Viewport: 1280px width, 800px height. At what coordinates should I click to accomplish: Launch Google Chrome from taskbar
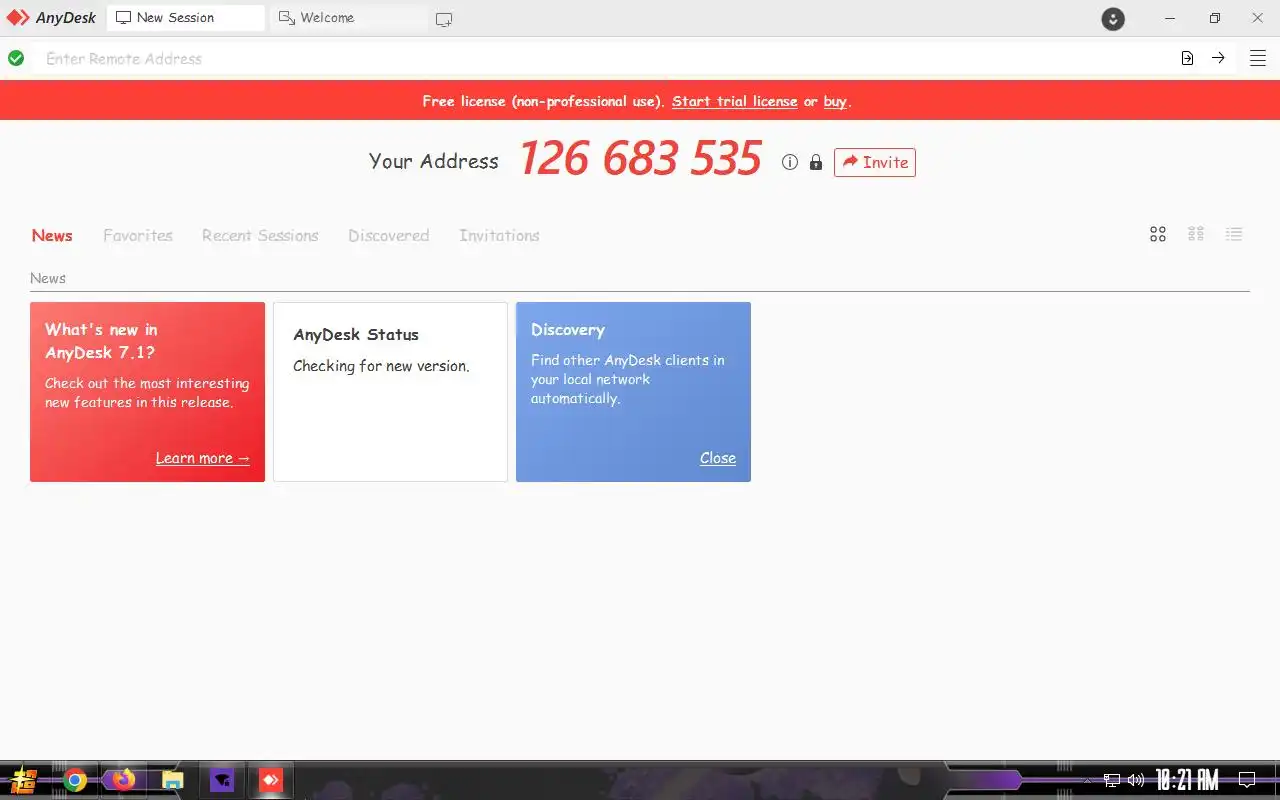[x=75, y=780]
